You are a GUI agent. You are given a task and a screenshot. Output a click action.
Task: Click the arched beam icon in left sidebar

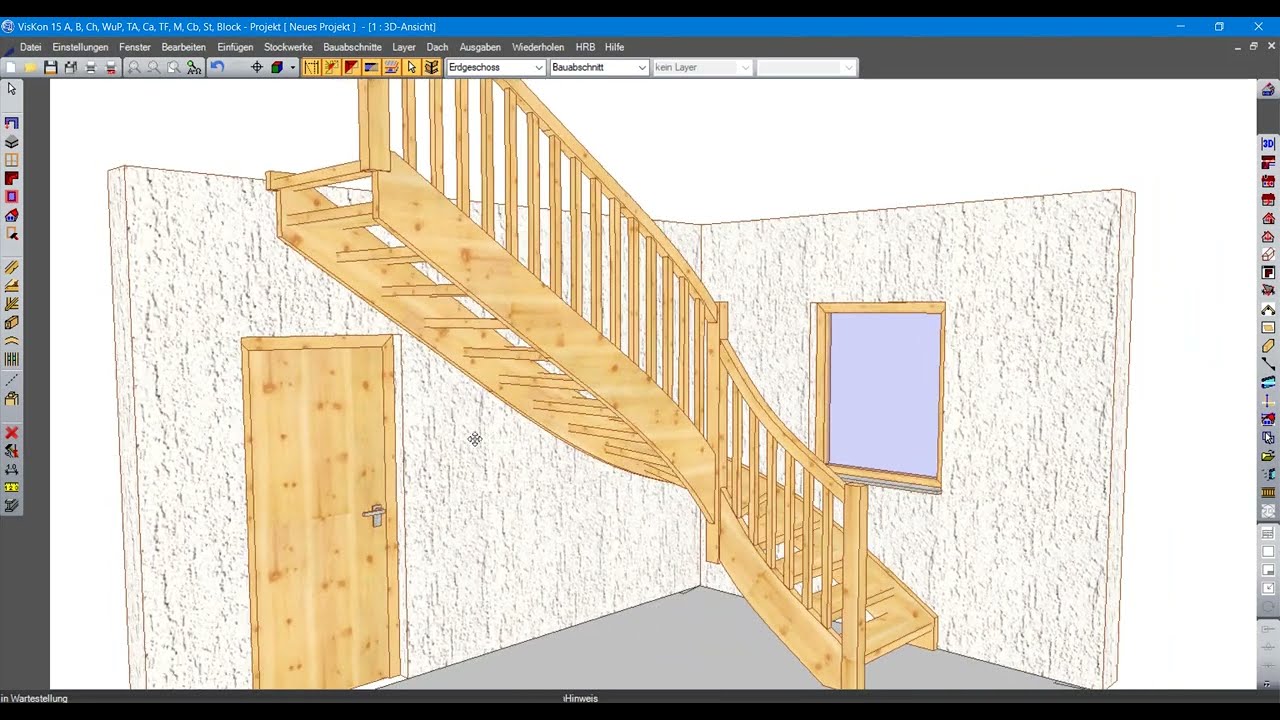[x=12, y=340]
